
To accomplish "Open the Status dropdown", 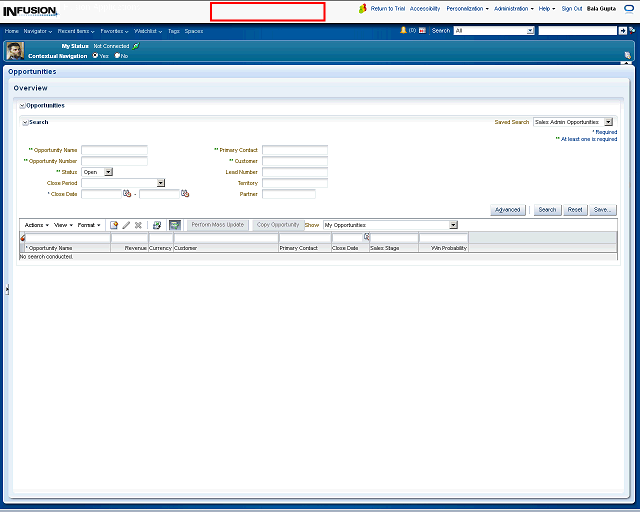I will pyautogui.click(x=109, y=172).
